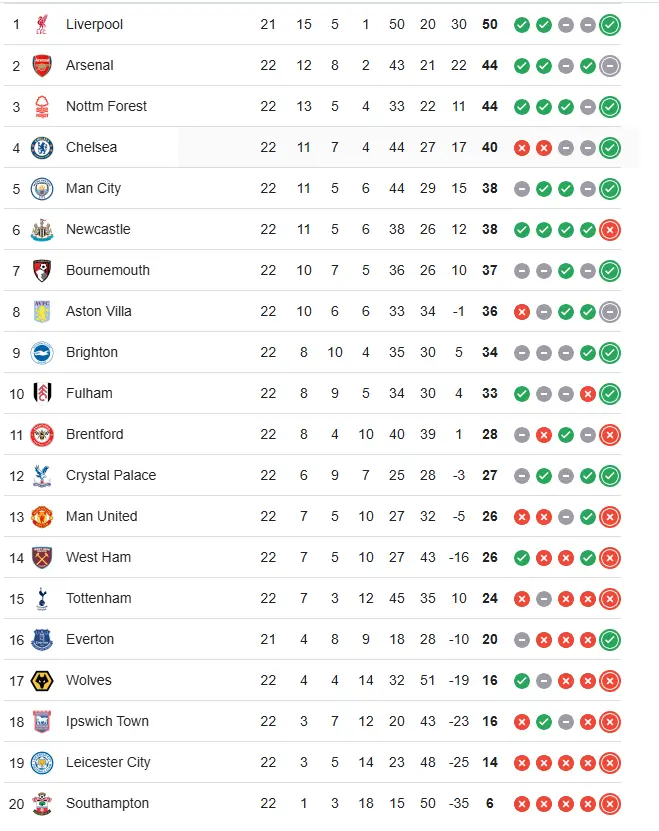
Task: Select the Southampton club badge
Action: [x=42, y=803]
